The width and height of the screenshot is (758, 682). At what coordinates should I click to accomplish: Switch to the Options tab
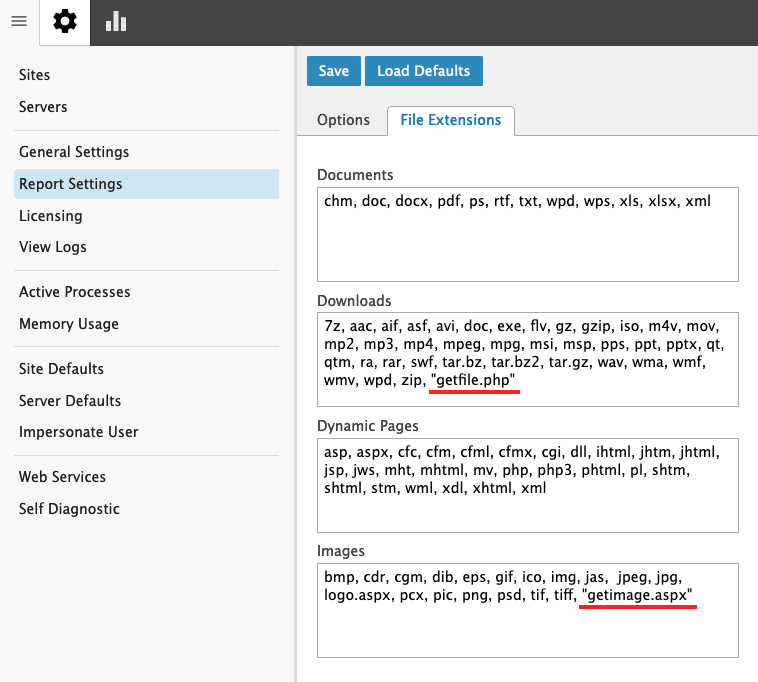343,120
